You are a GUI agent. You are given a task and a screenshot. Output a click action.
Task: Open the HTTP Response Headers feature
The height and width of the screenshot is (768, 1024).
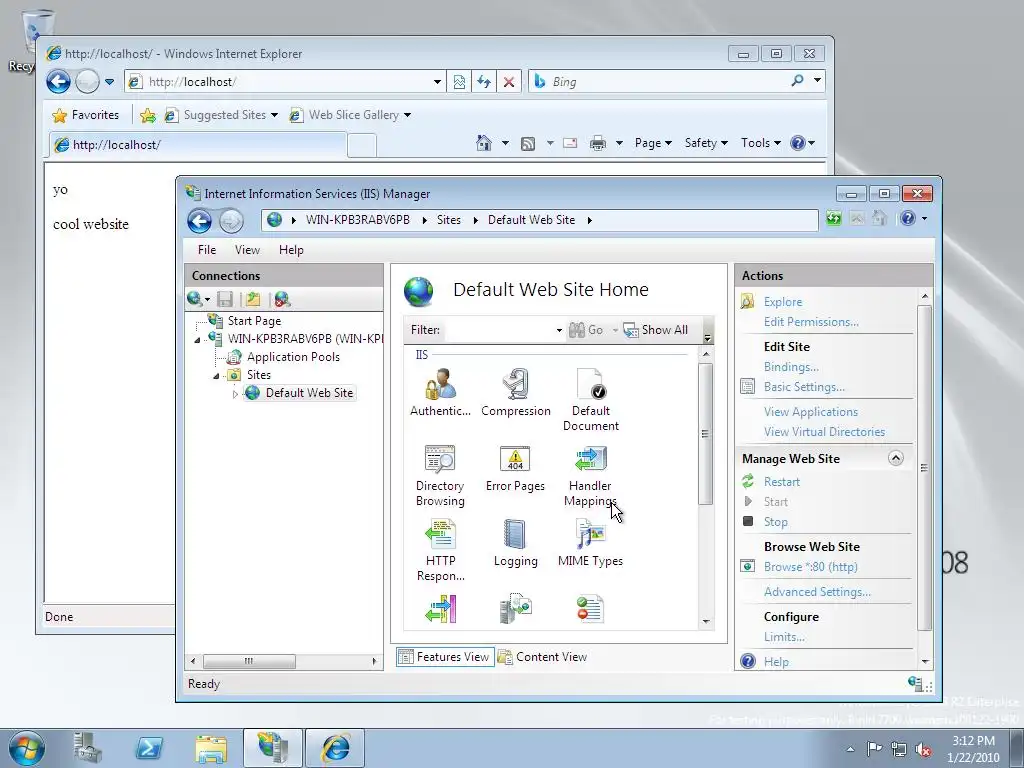click(x=440, y=549)
